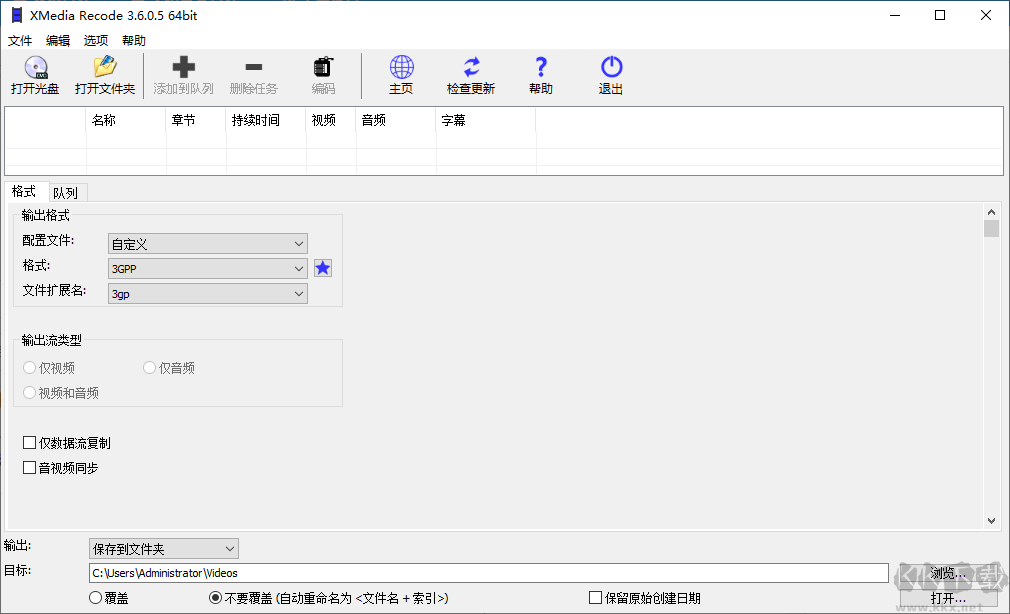Click the 章节 column header

click(196, 120)
